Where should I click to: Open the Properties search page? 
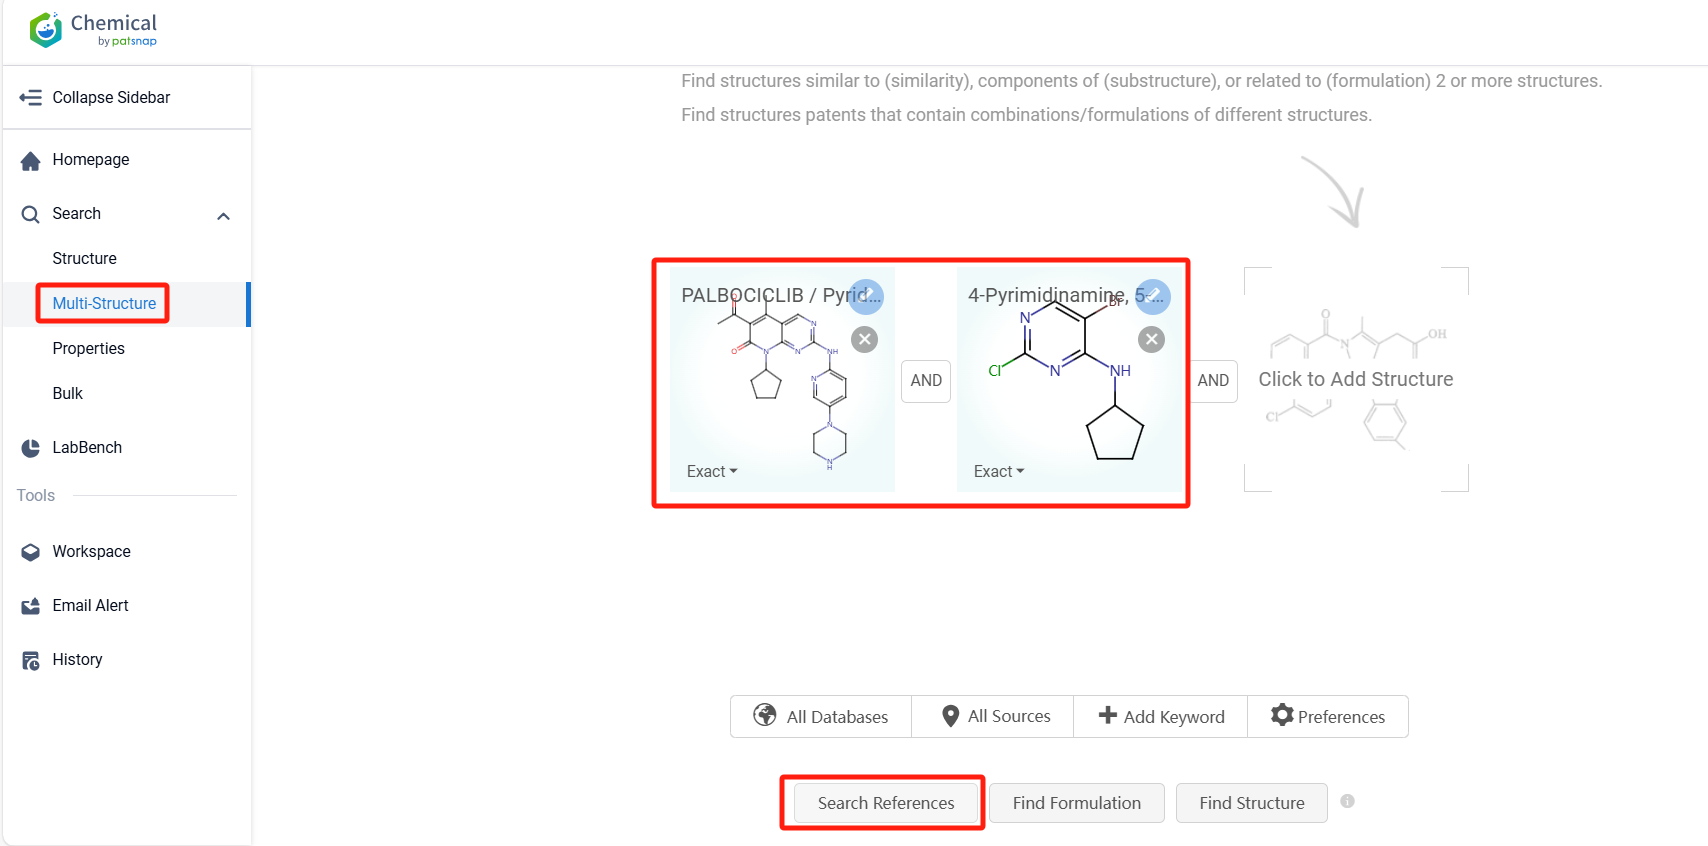89,349
